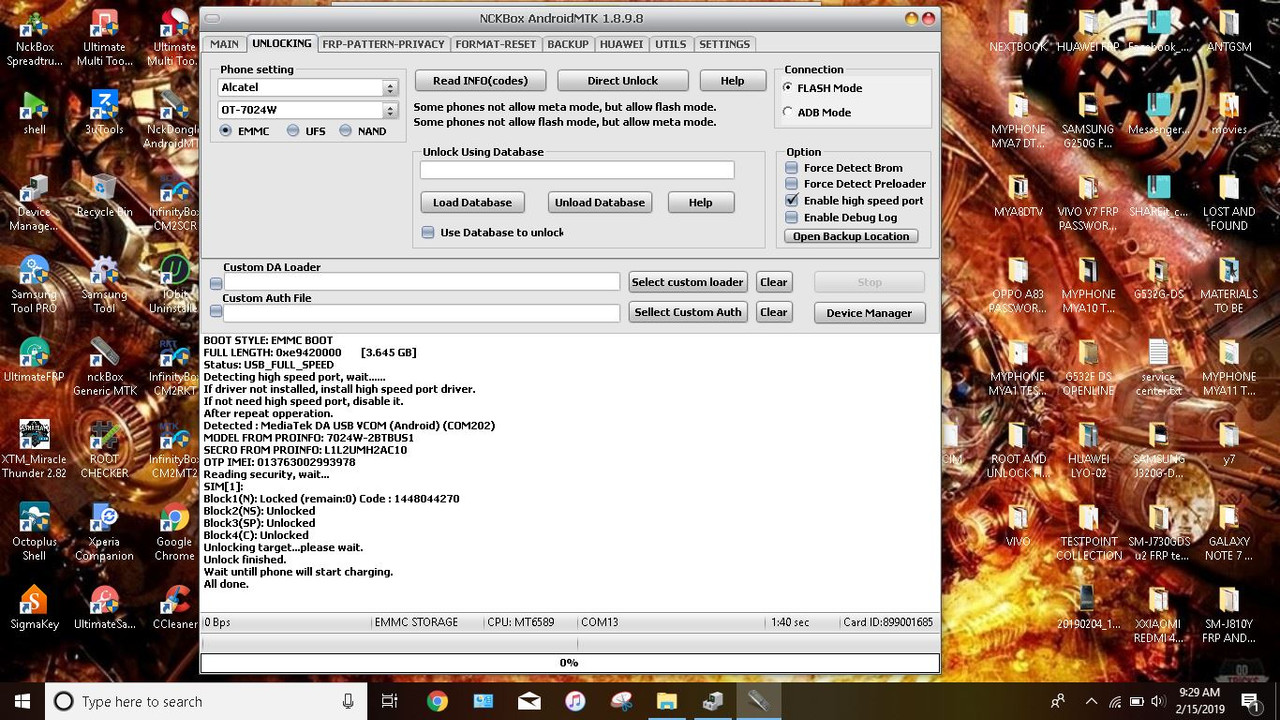Uncheck Enable high speed port
1280x720 pixels.
click(792, 200)
